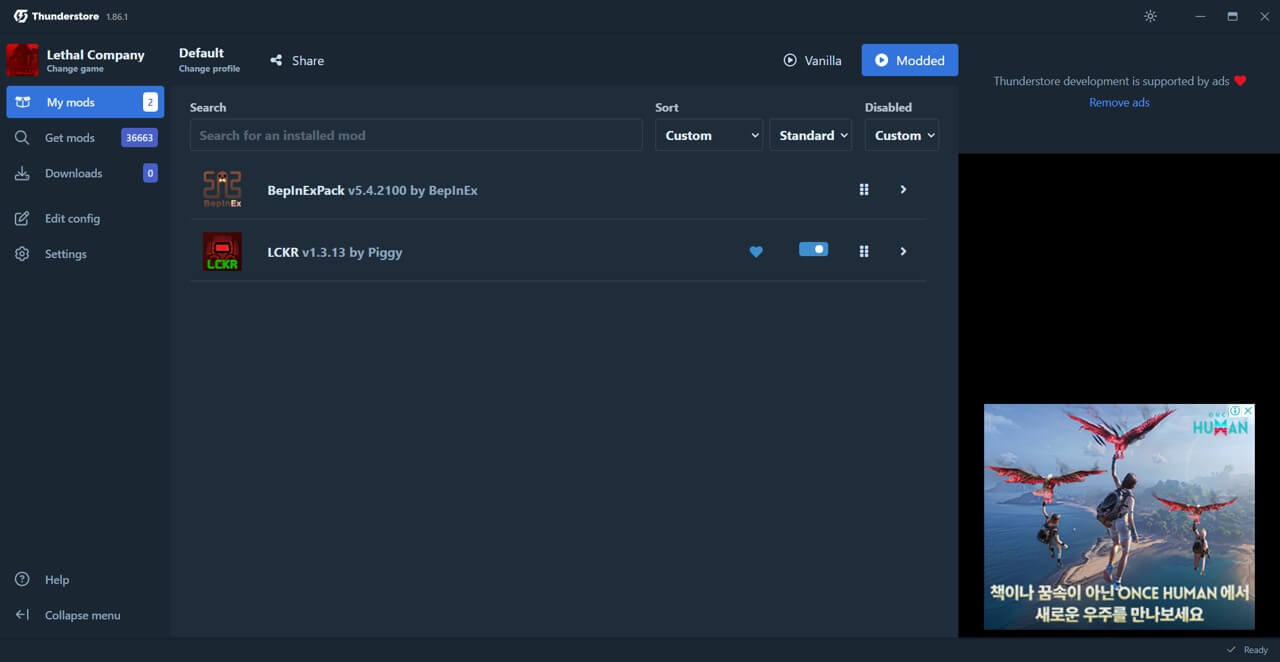The height and width of the screenshot is (662, 1280).
Task: Click the BepInExPack drag handle grid icon
Action: click(x=864, y=190)
